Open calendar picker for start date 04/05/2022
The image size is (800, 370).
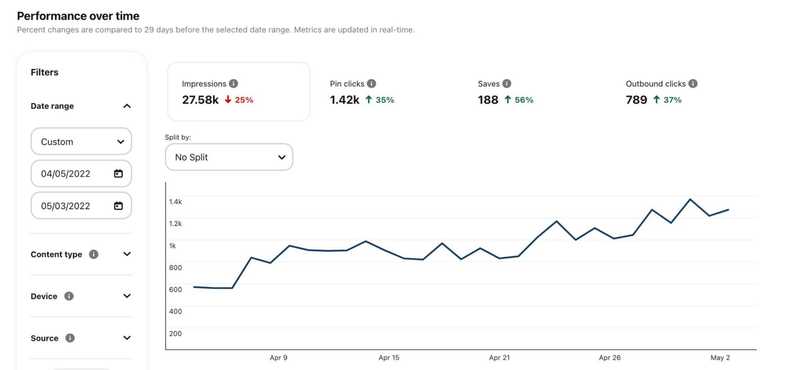coord(118,174)
